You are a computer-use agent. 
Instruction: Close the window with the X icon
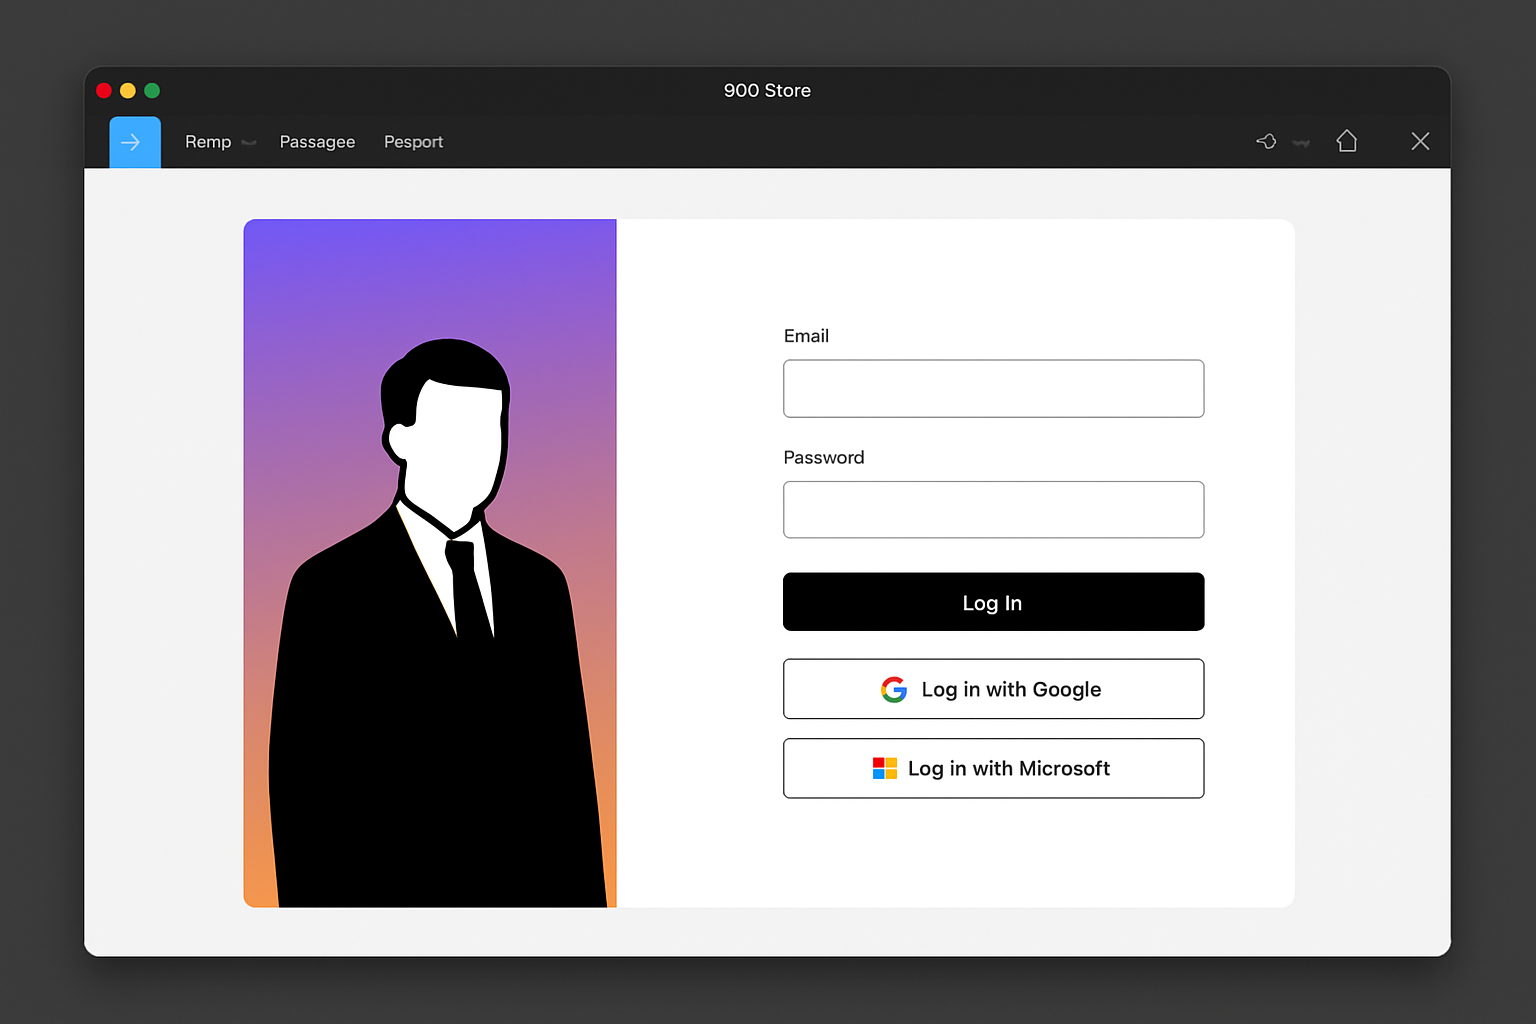(1420, 141)
